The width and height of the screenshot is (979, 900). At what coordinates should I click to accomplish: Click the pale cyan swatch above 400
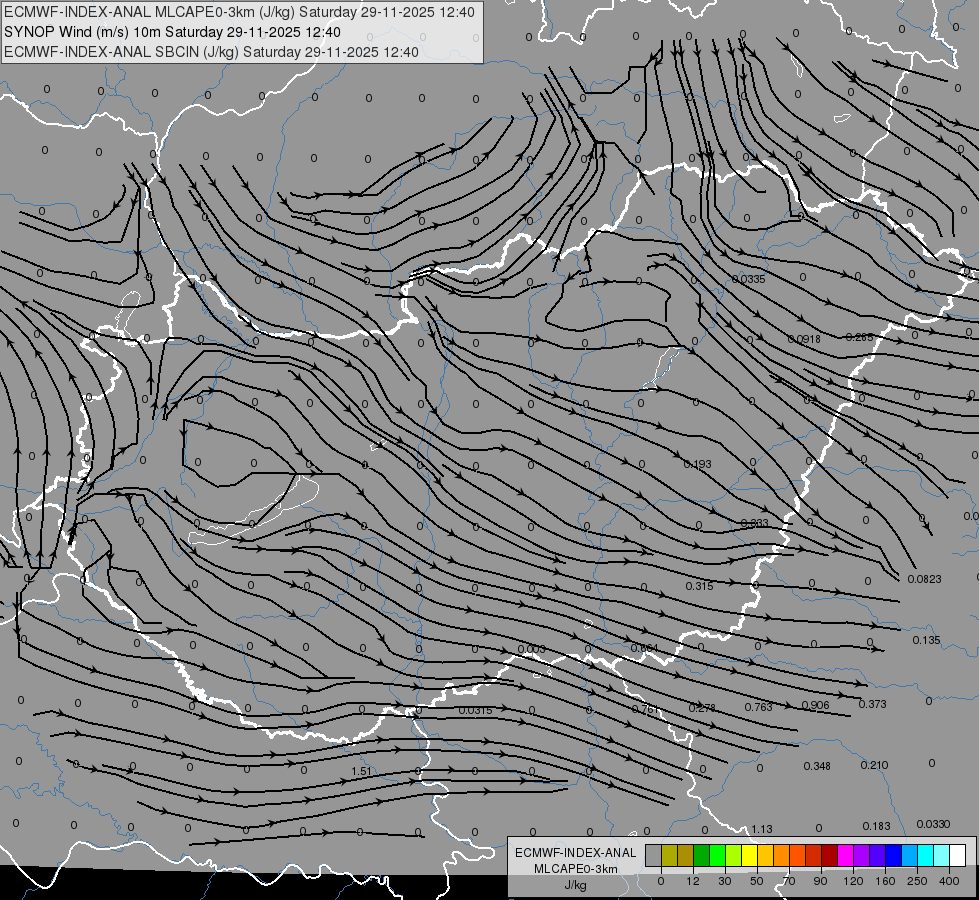pos(942,855)
